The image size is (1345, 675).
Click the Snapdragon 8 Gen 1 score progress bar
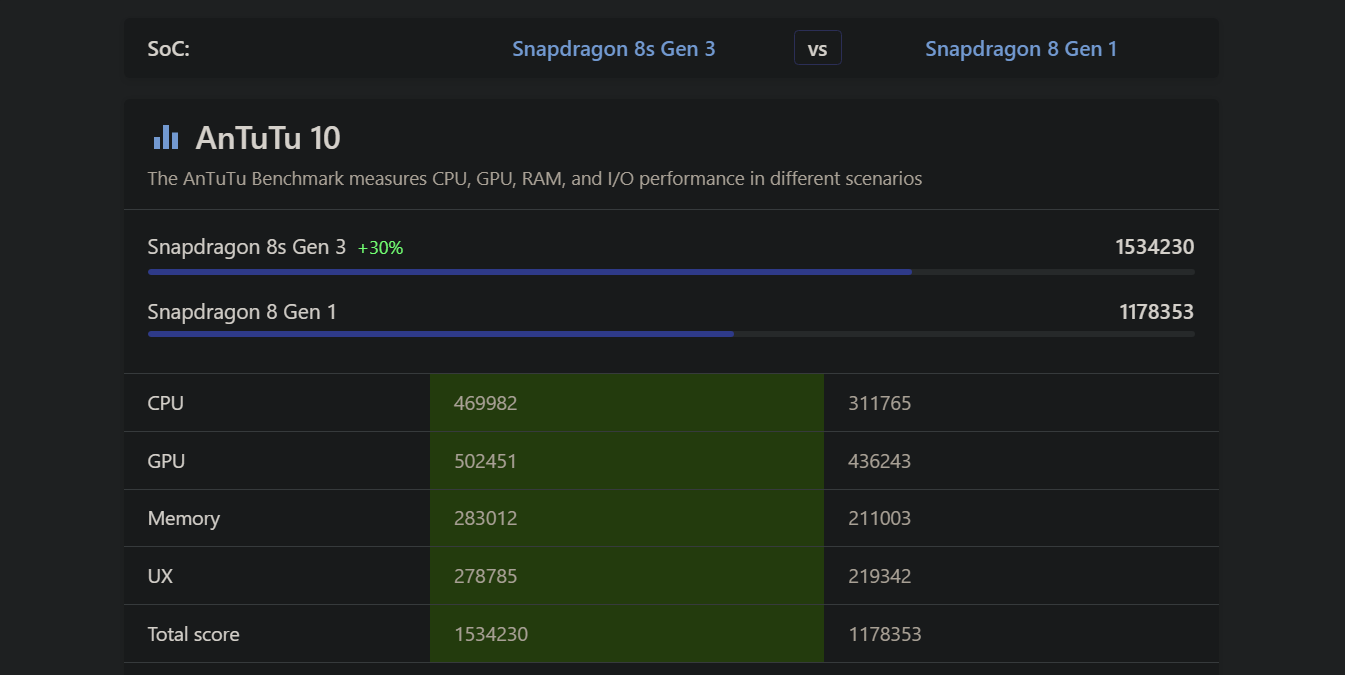(x=671, y=334)
